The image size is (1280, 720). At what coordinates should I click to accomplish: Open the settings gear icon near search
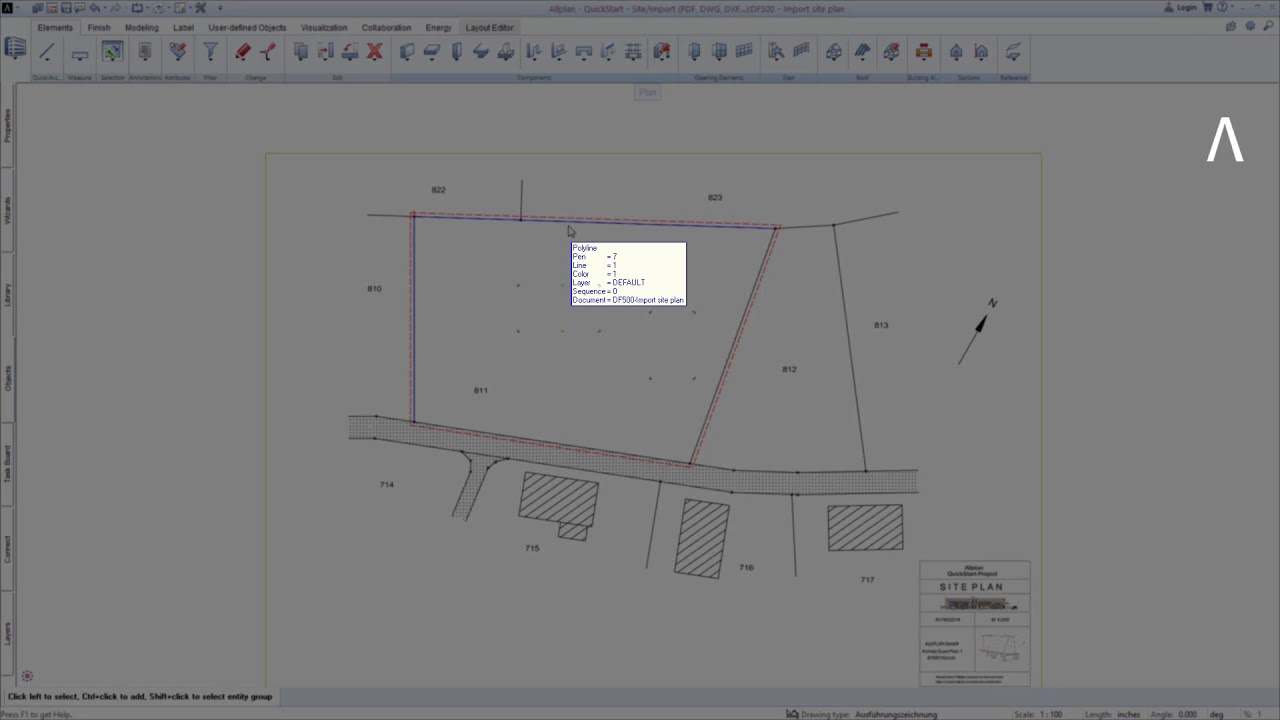[x=1250, y=27]
